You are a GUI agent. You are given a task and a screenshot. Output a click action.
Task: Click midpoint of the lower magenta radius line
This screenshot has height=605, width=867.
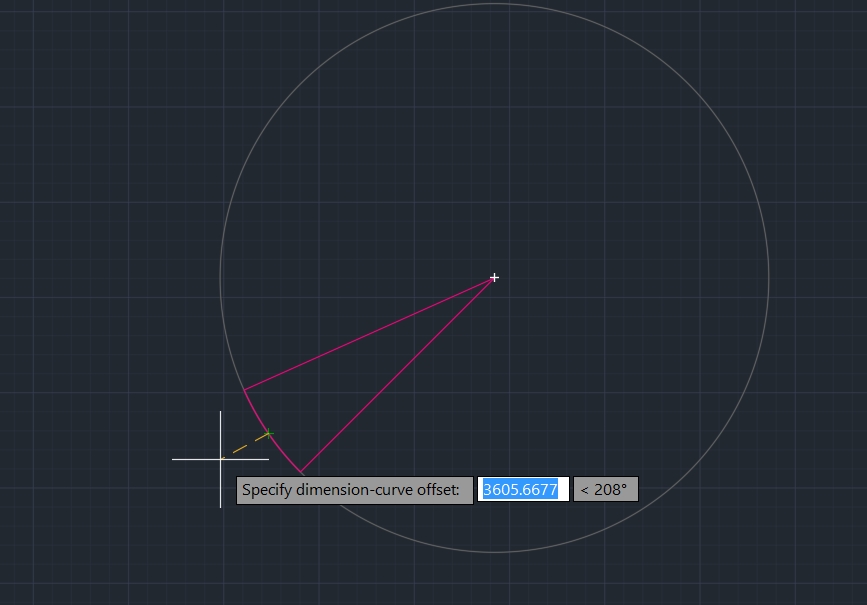click(397, 375)
